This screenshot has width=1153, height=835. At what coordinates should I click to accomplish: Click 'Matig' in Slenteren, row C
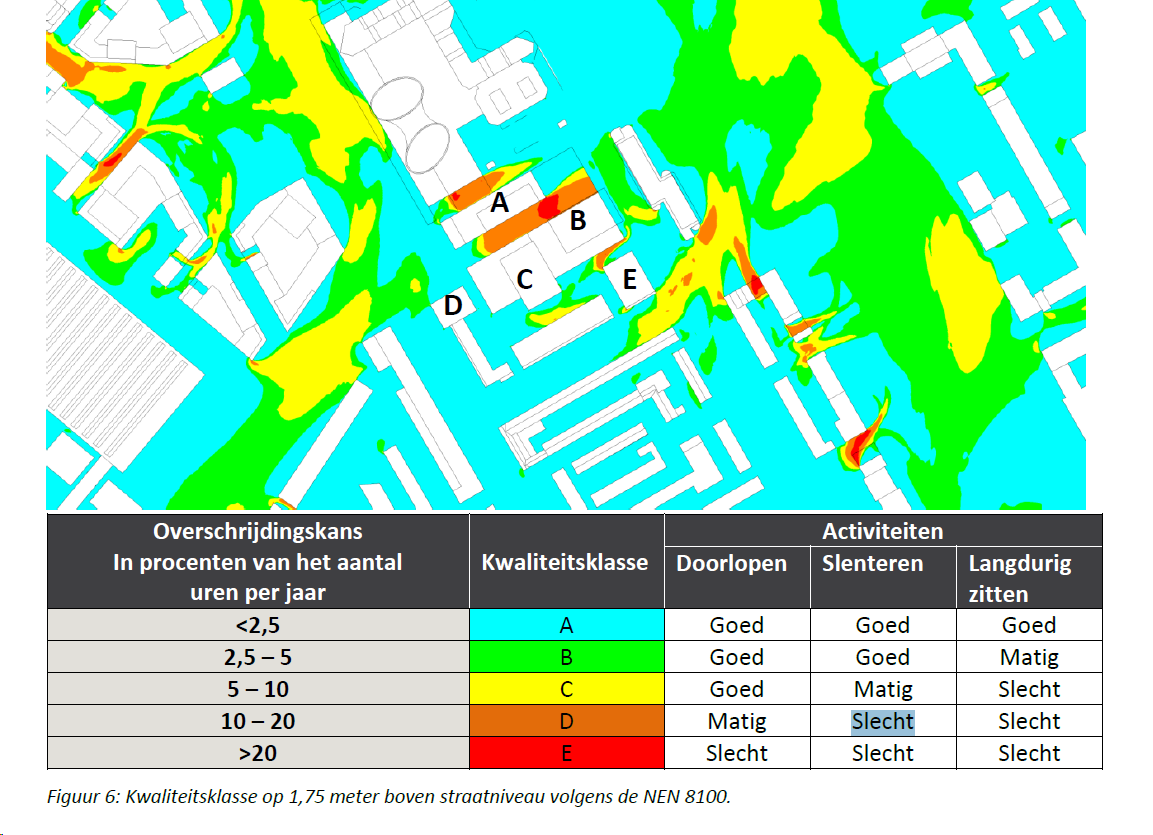point(883,689)
